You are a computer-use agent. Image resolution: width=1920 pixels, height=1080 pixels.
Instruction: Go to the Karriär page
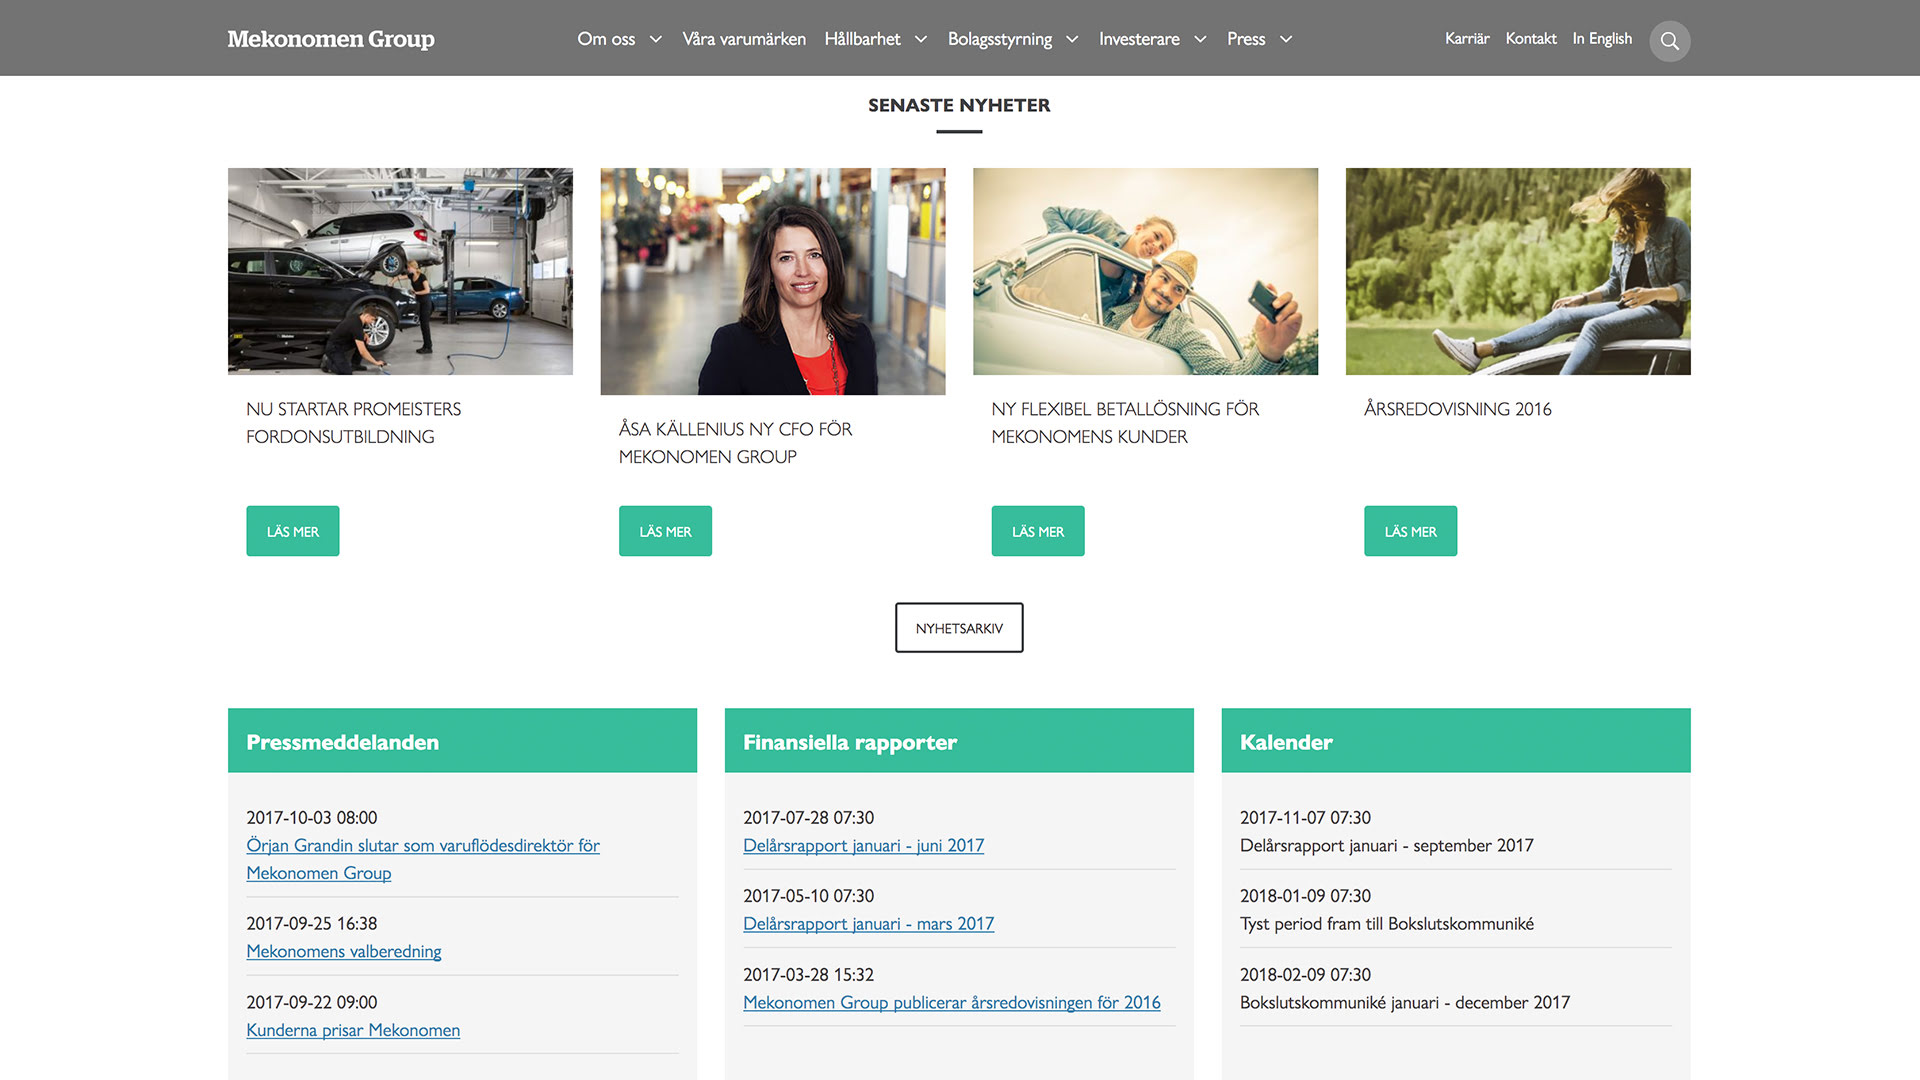click(1467, 38)
